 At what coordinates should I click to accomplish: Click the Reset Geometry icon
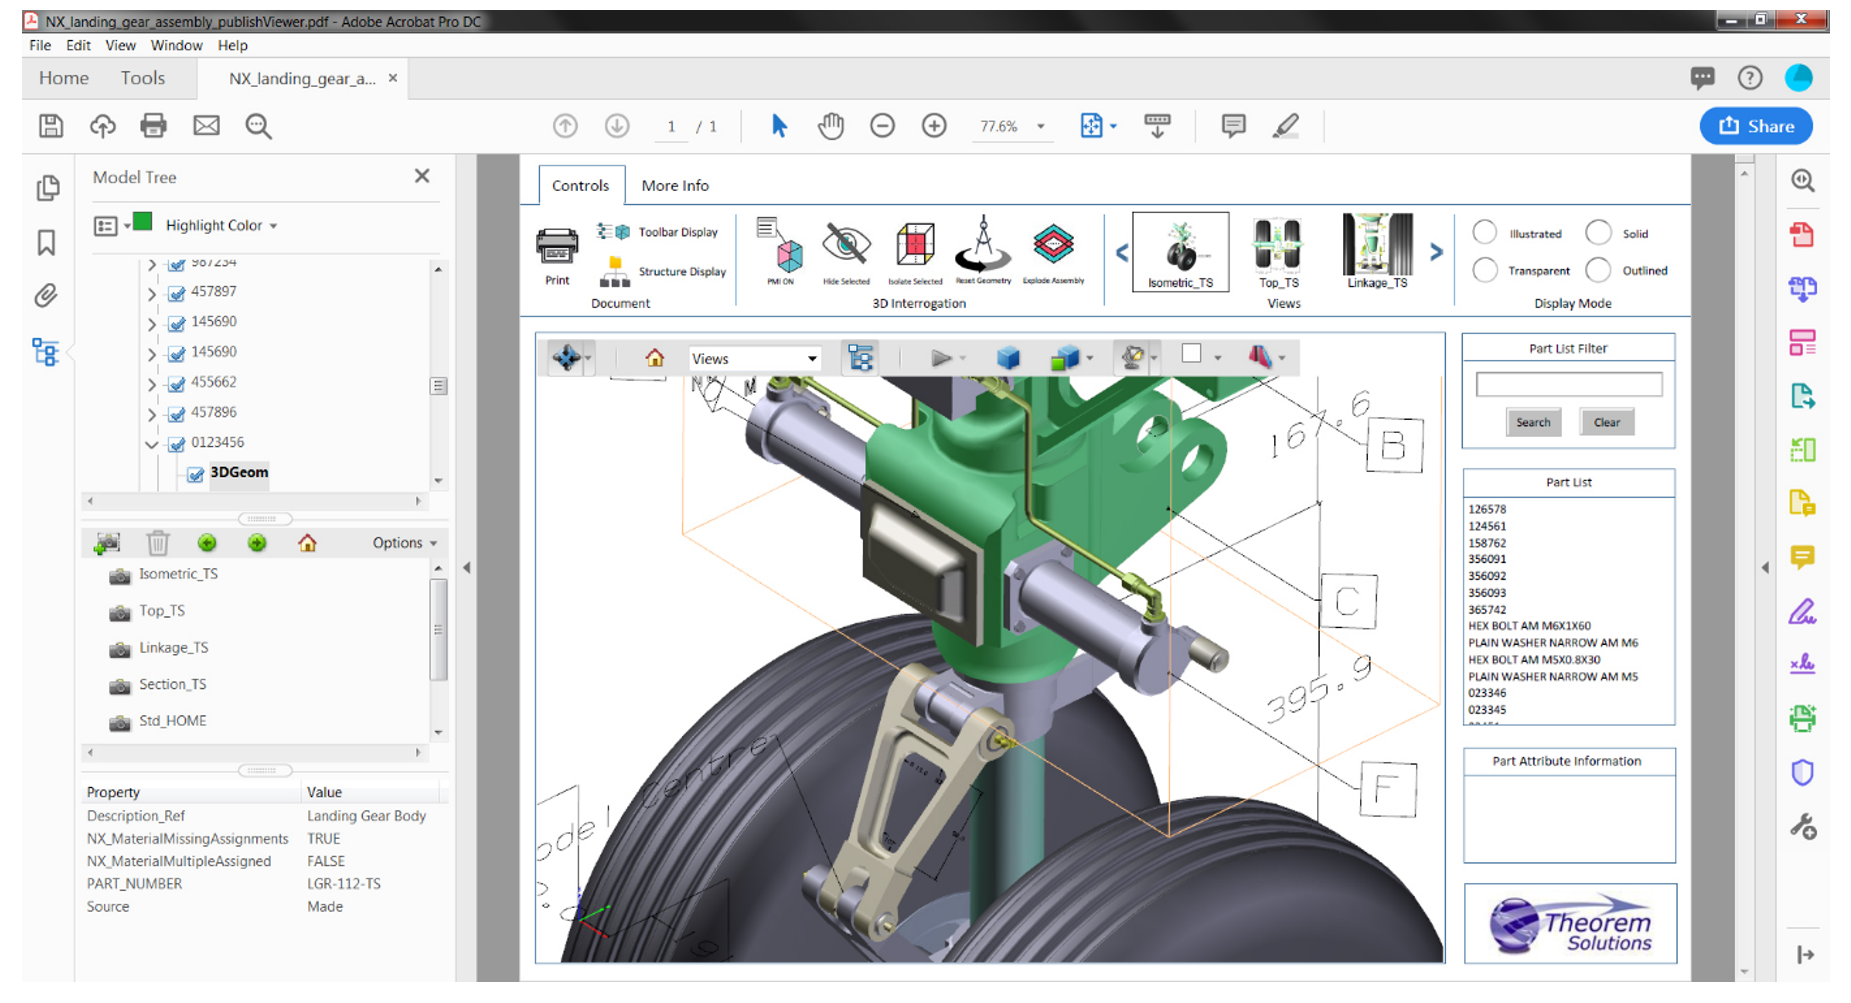click(983, 245)
